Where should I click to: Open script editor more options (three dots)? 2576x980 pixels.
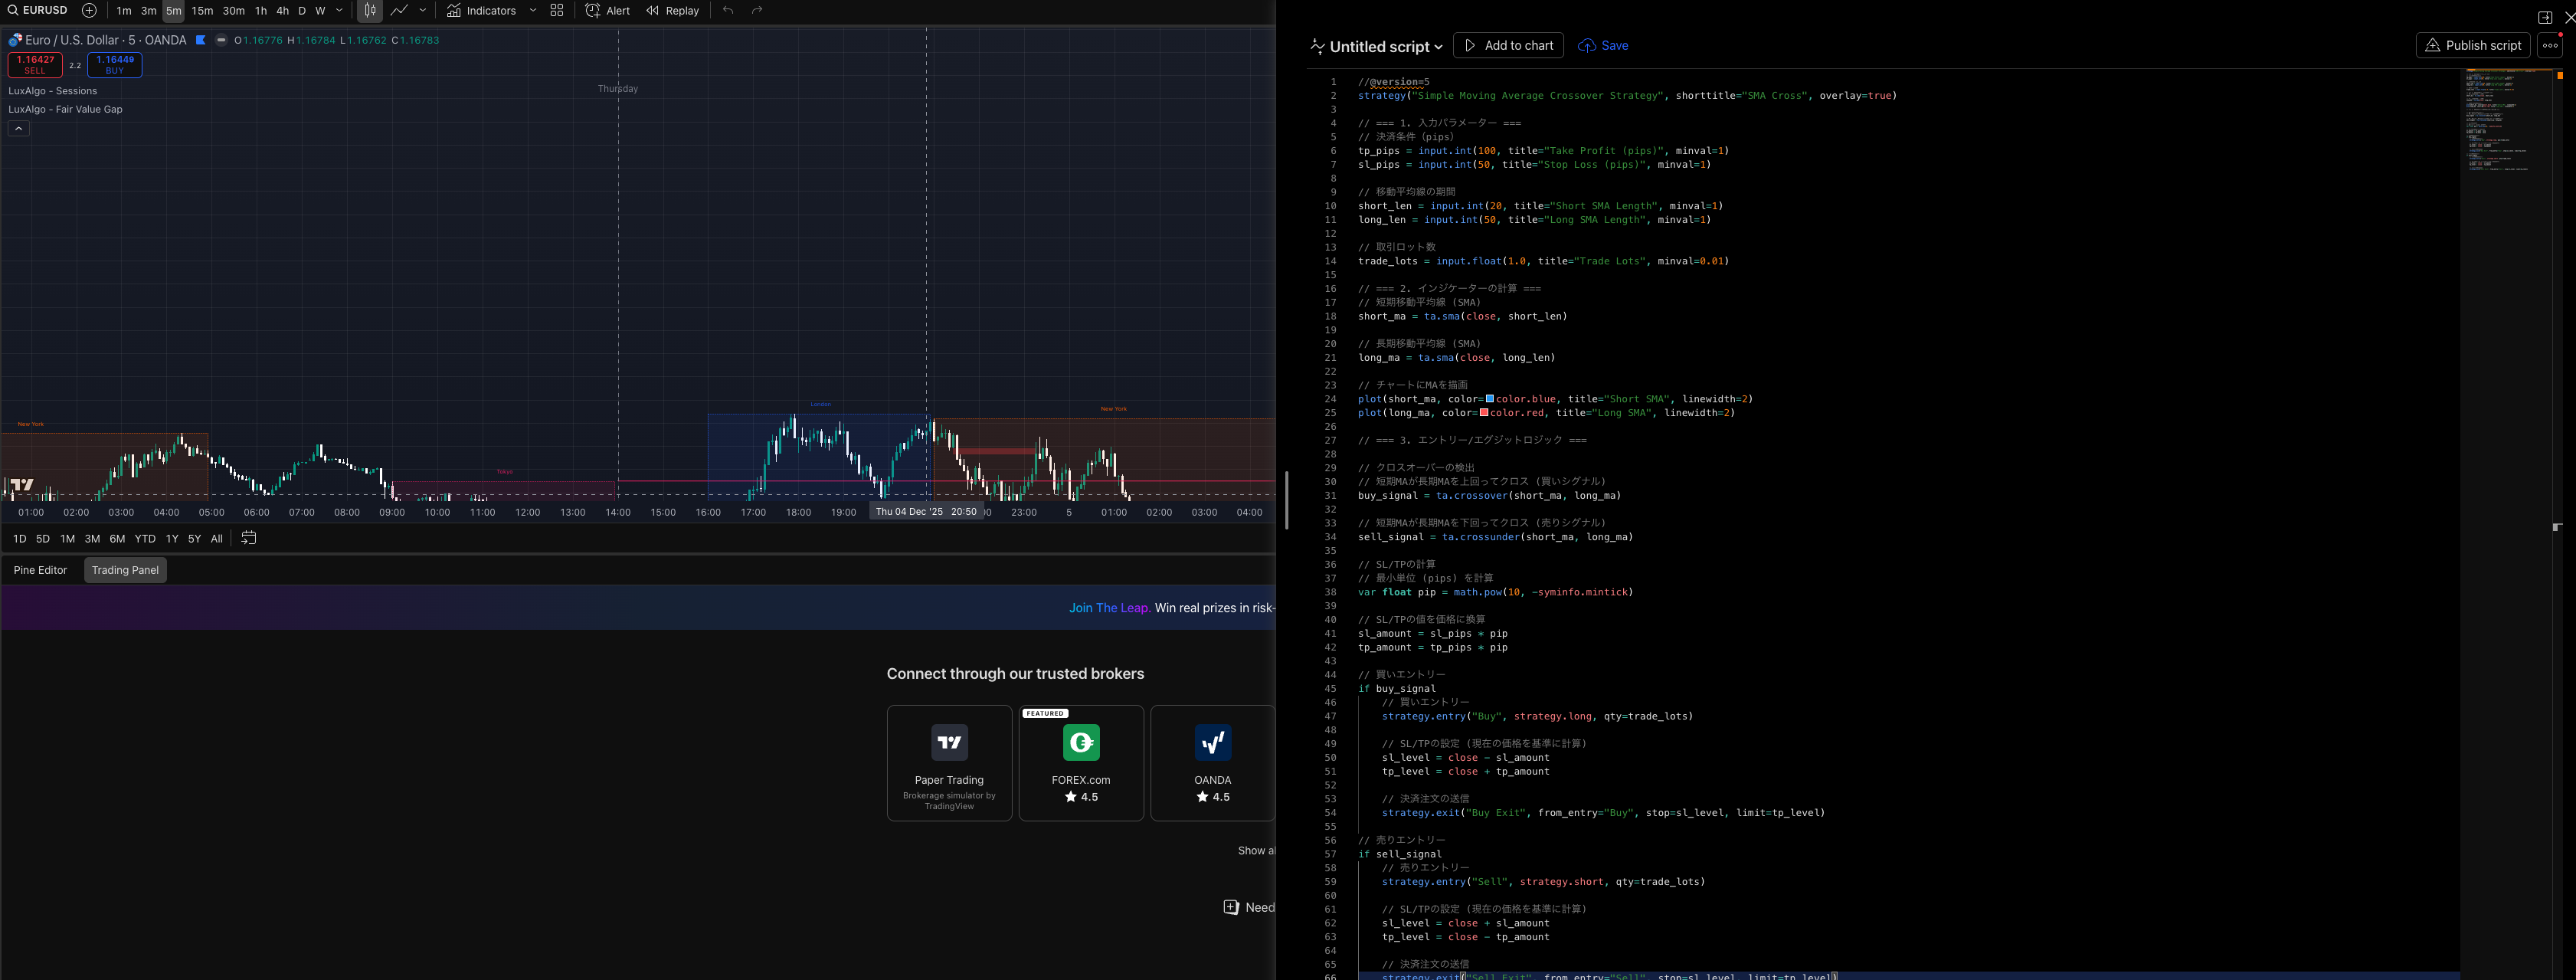2550,46
